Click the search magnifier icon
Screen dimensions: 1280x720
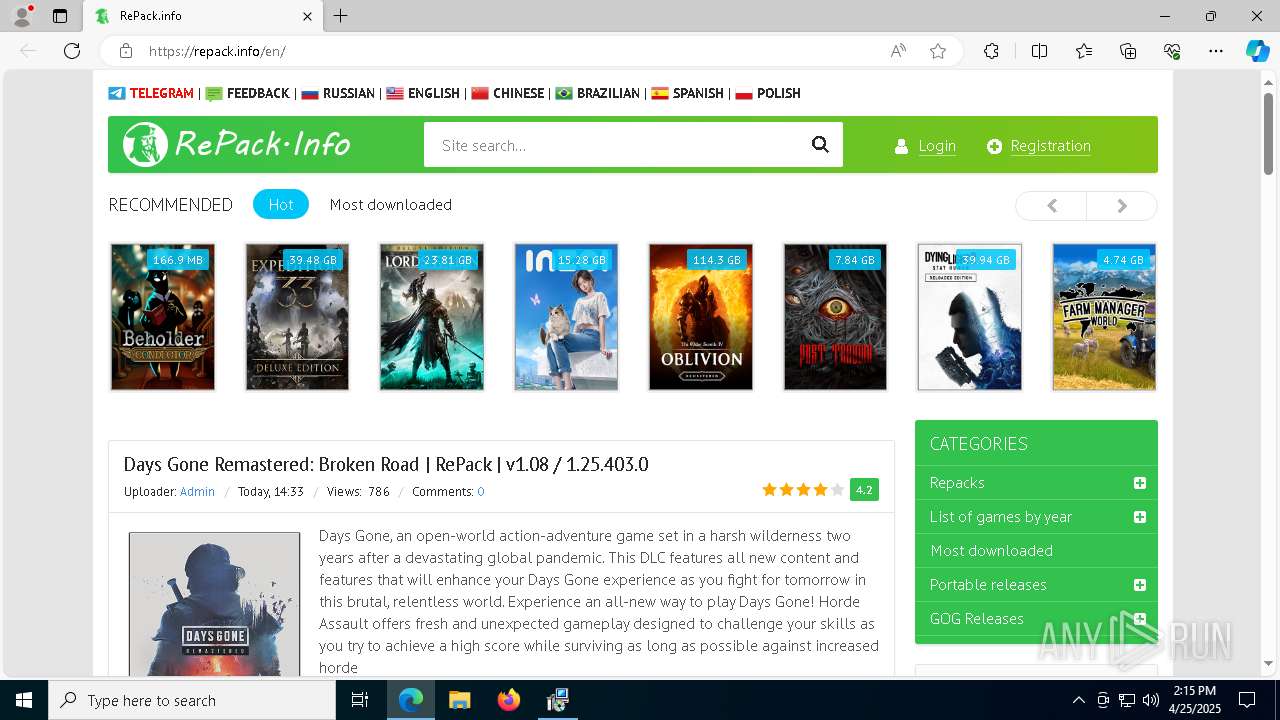820,145
